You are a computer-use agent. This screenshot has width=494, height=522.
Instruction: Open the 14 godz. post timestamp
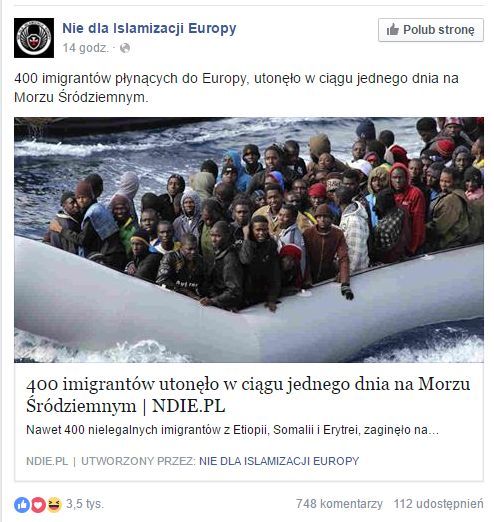click(86, 48)
